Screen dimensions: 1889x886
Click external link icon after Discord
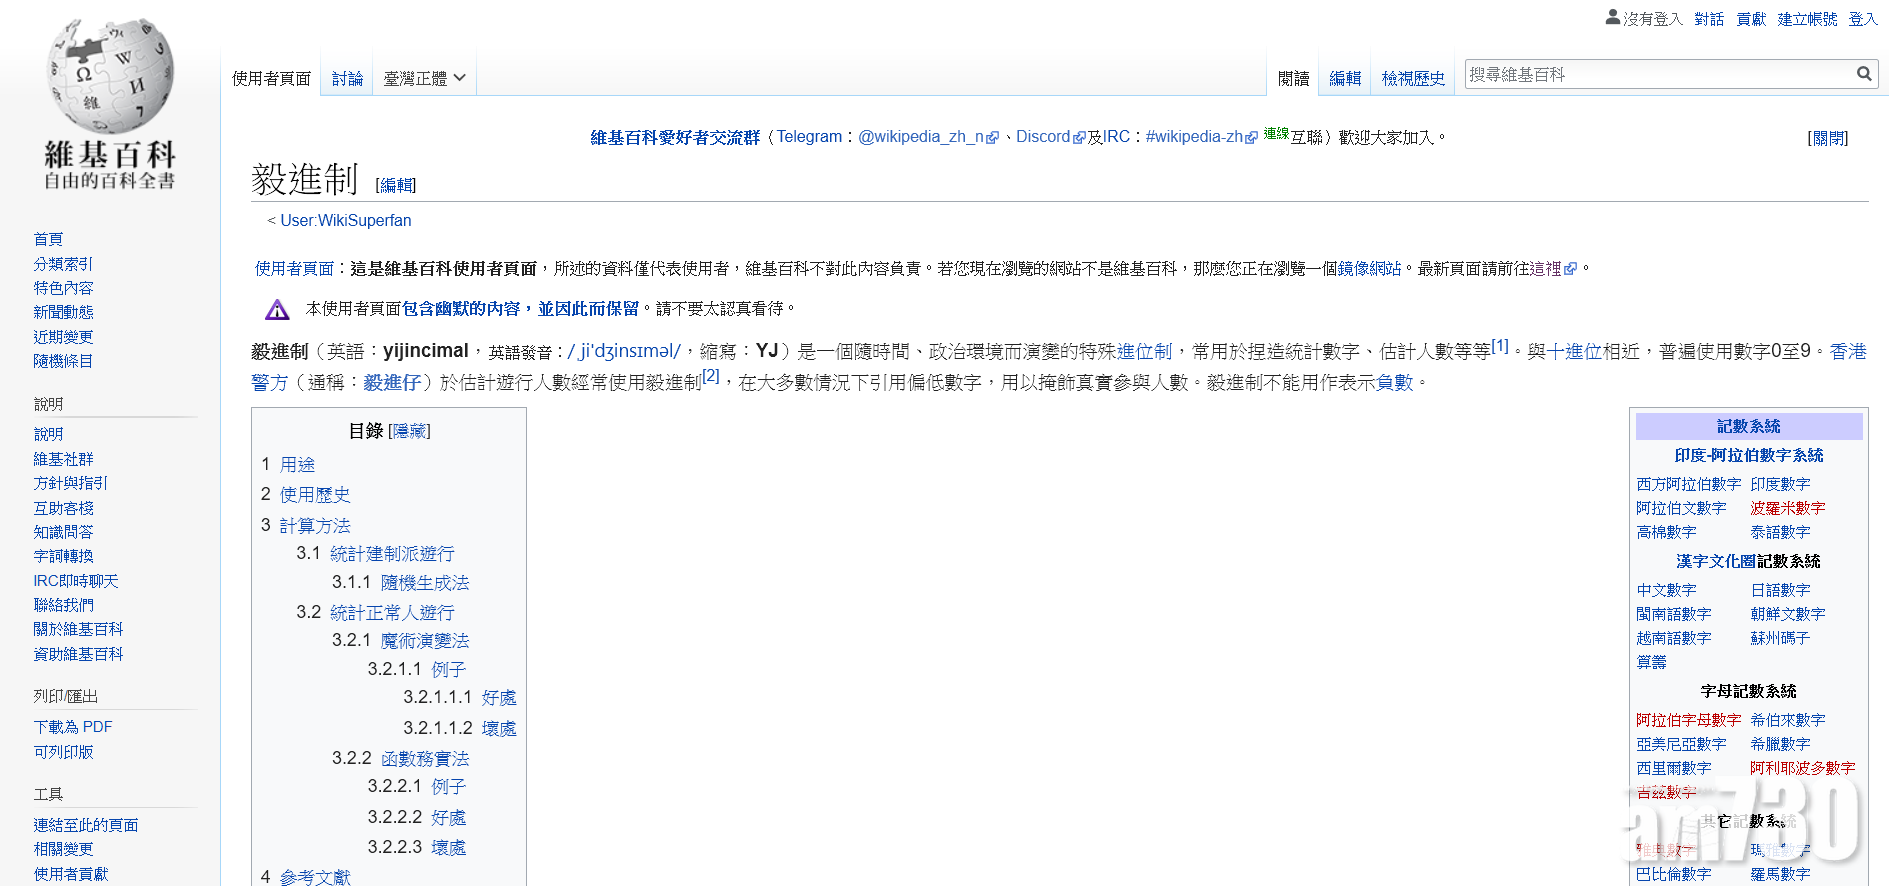point(1079,138)
